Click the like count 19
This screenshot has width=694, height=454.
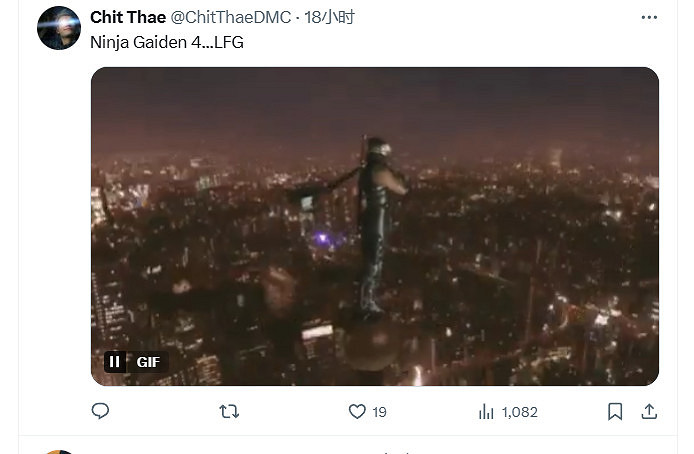[380, 411]
